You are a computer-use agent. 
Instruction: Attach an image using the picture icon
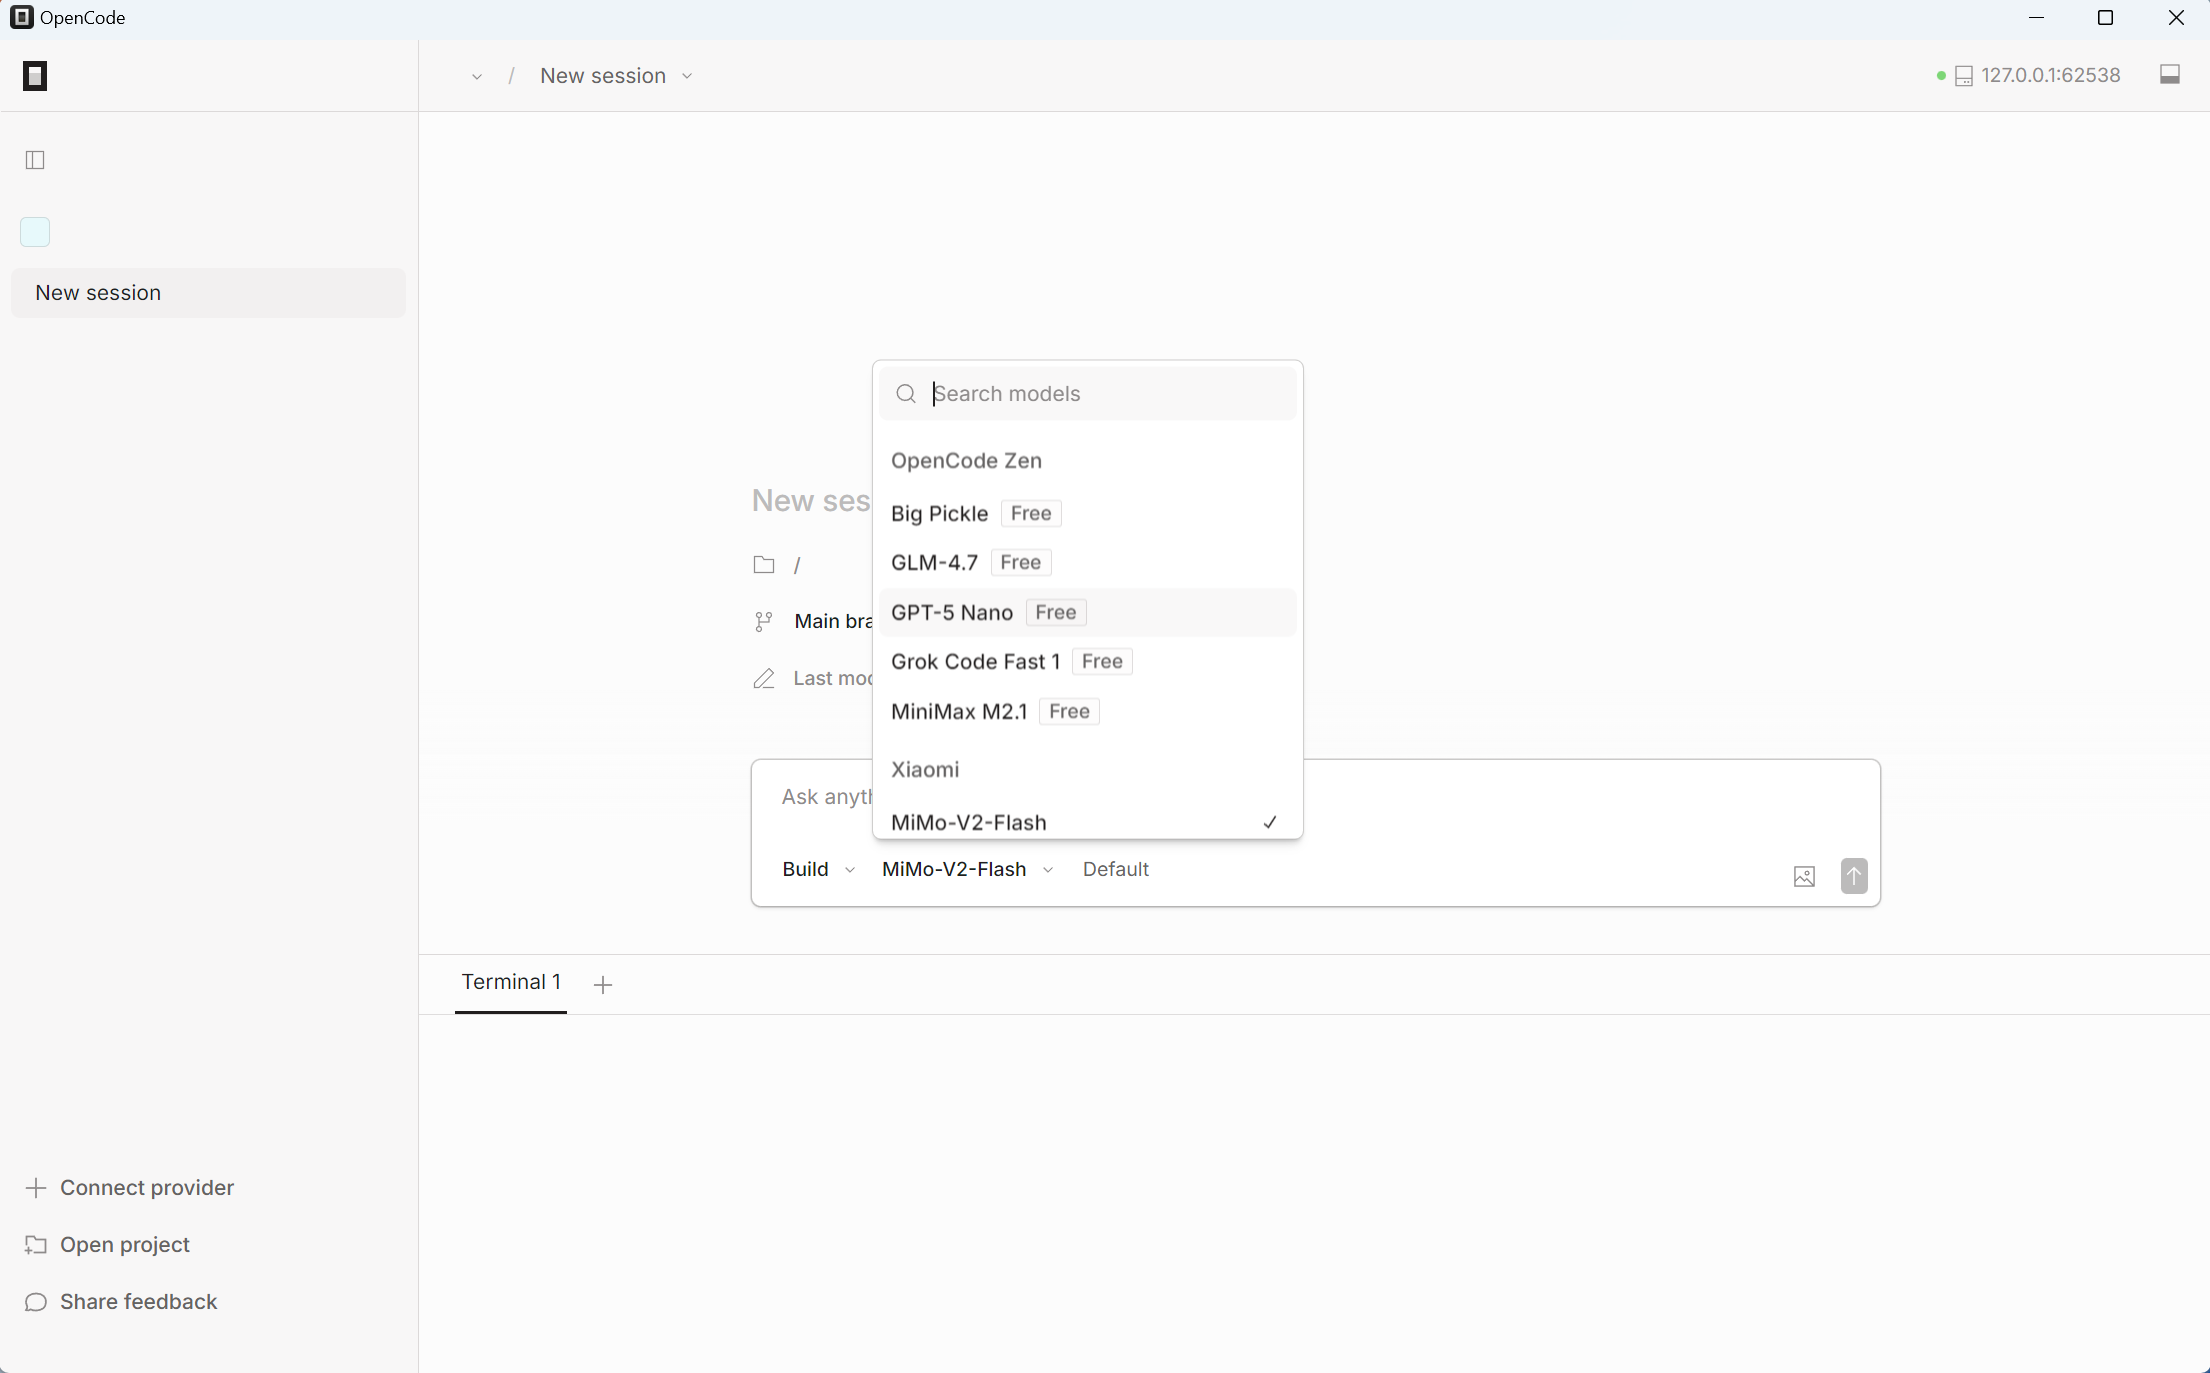[x=1804, y=876]
